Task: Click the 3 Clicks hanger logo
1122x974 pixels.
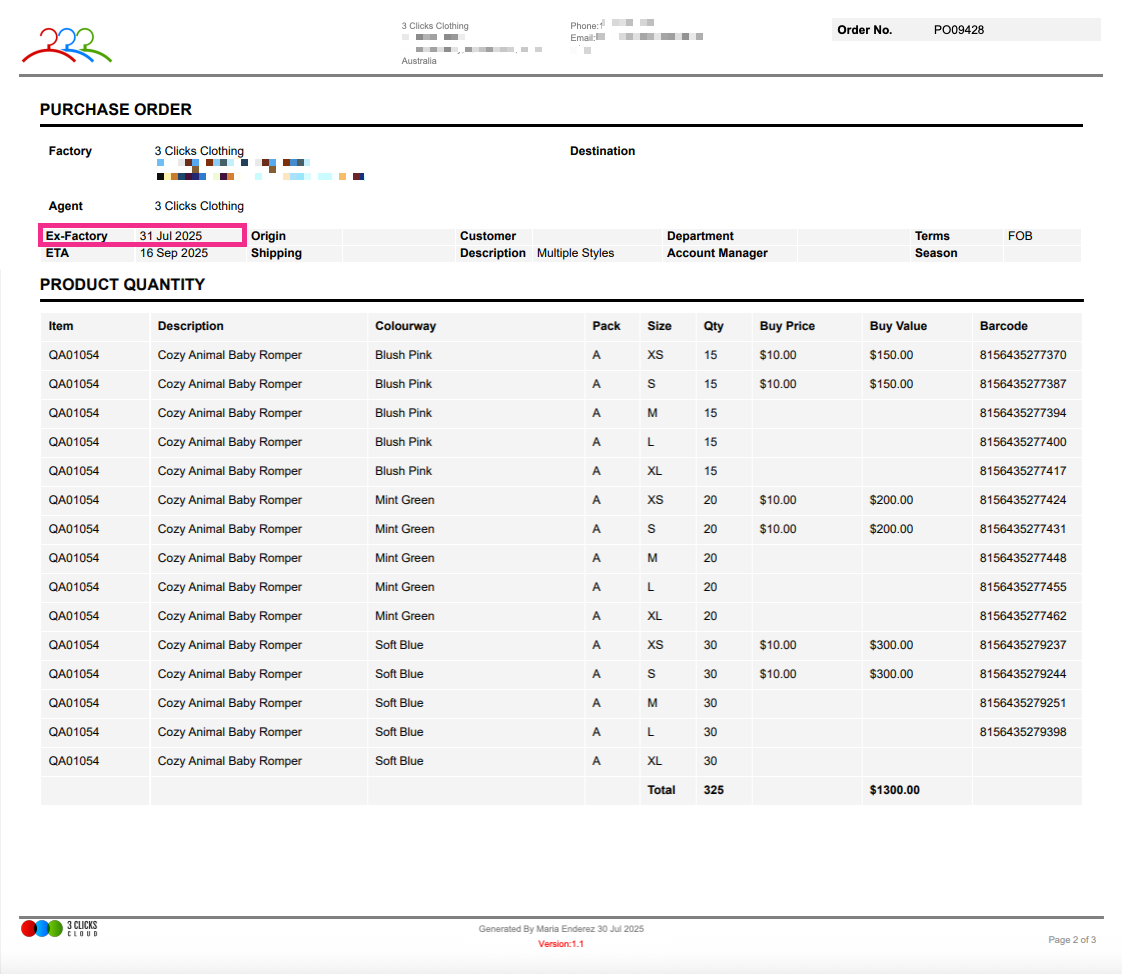Action: click(66, 44)
